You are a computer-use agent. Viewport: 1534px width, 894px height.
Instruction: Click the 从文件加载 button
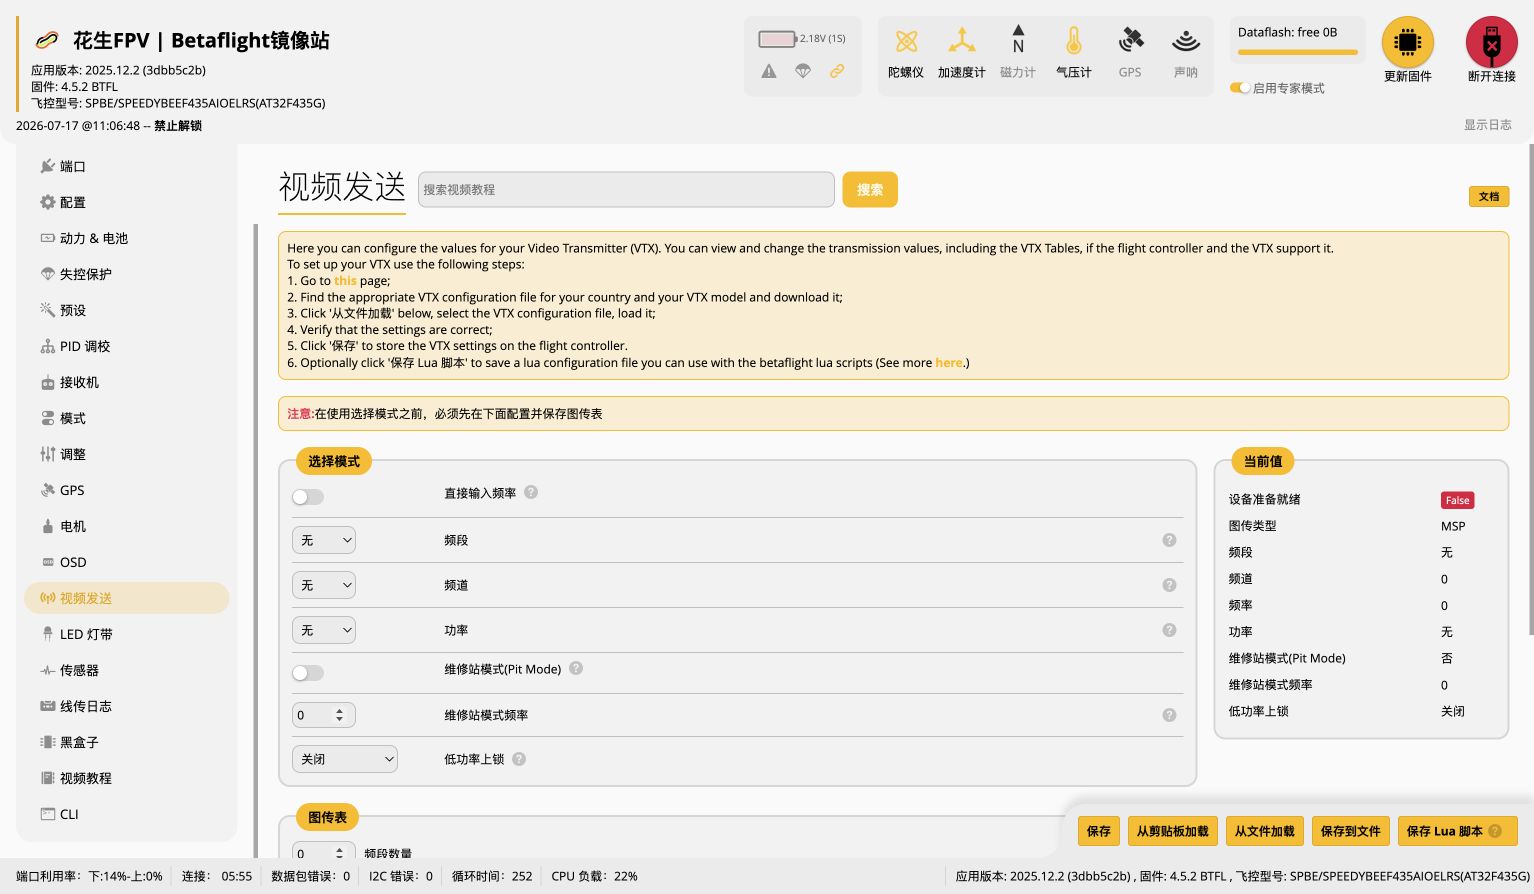pos(1264,831)
